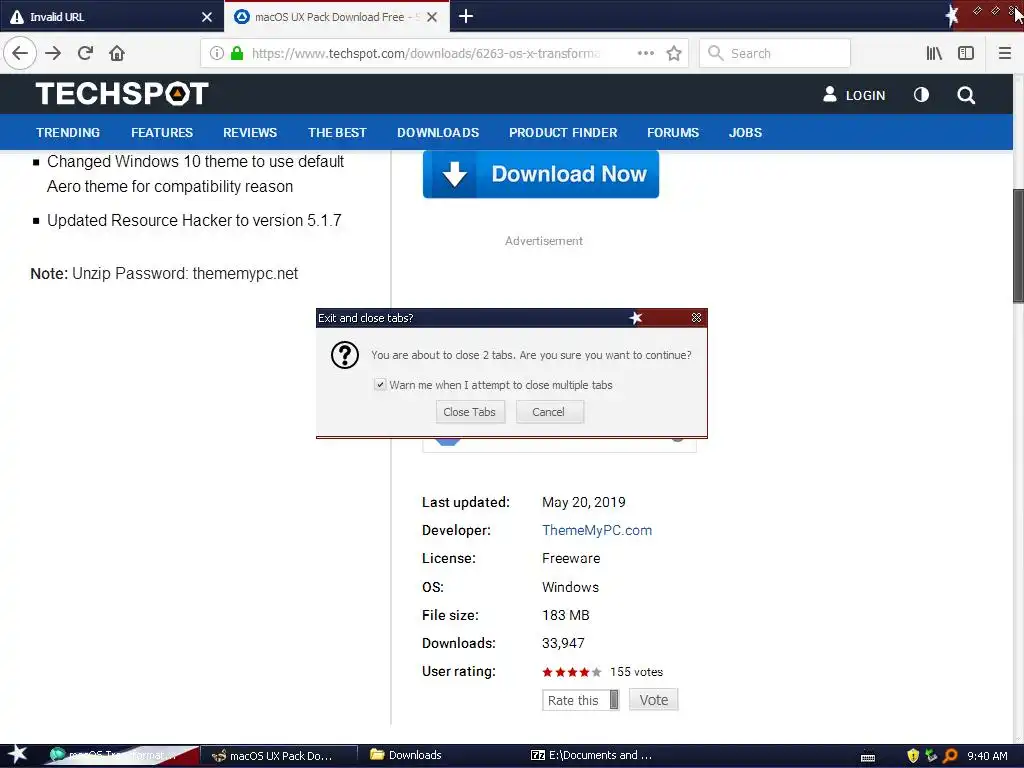The image size is (1024, 768).
Task: Click inside the Firefox Search box
Action: pyautogui.click(x=775, y=53)
